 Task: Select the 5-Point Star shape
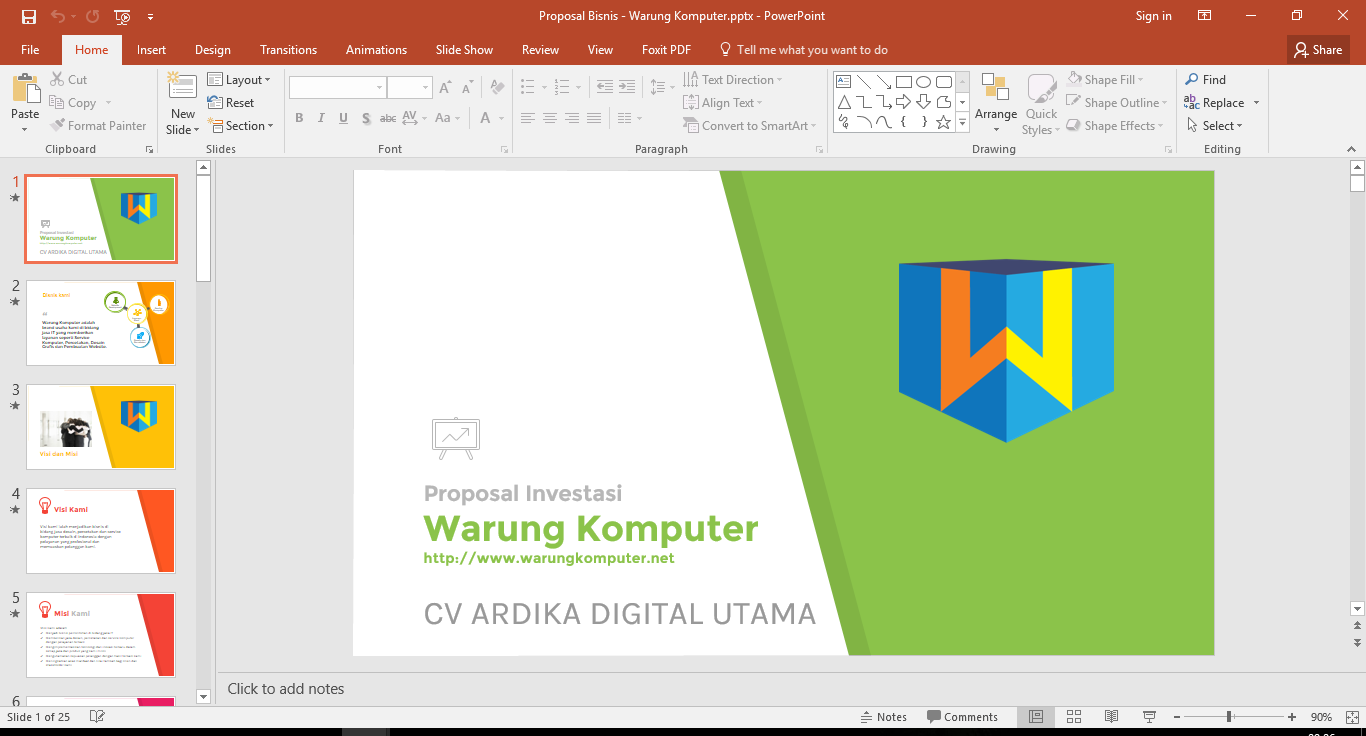(944, 122)
